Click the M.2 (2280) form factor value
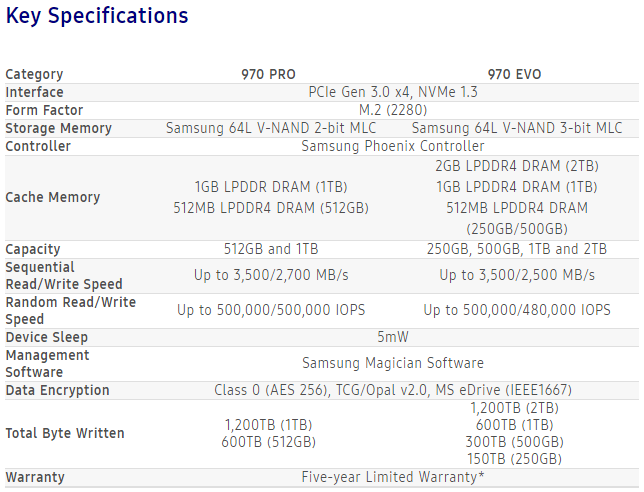The width and height of the screenshot is (644, 492). (393, 110)
